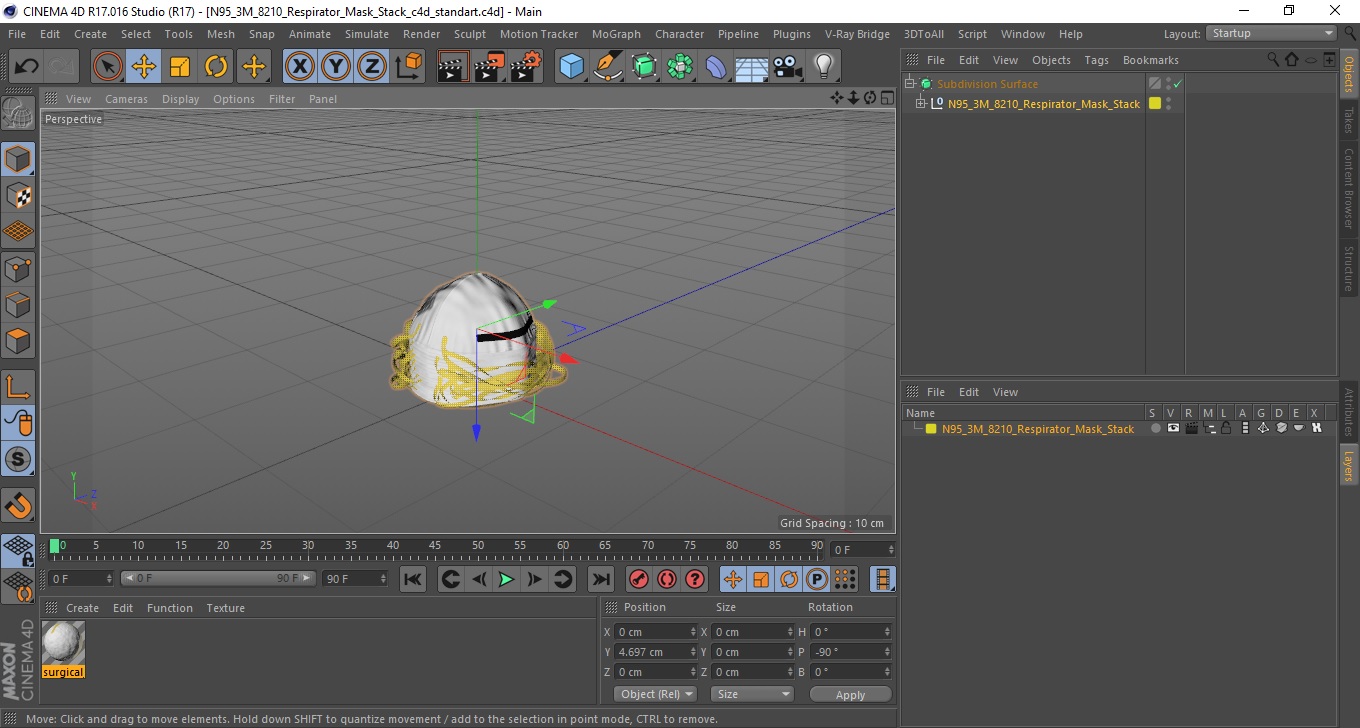Click the yellow layer swatch of N95 object
The height and width of the screenshot is (728, 1360).
tap(1155, 103)
